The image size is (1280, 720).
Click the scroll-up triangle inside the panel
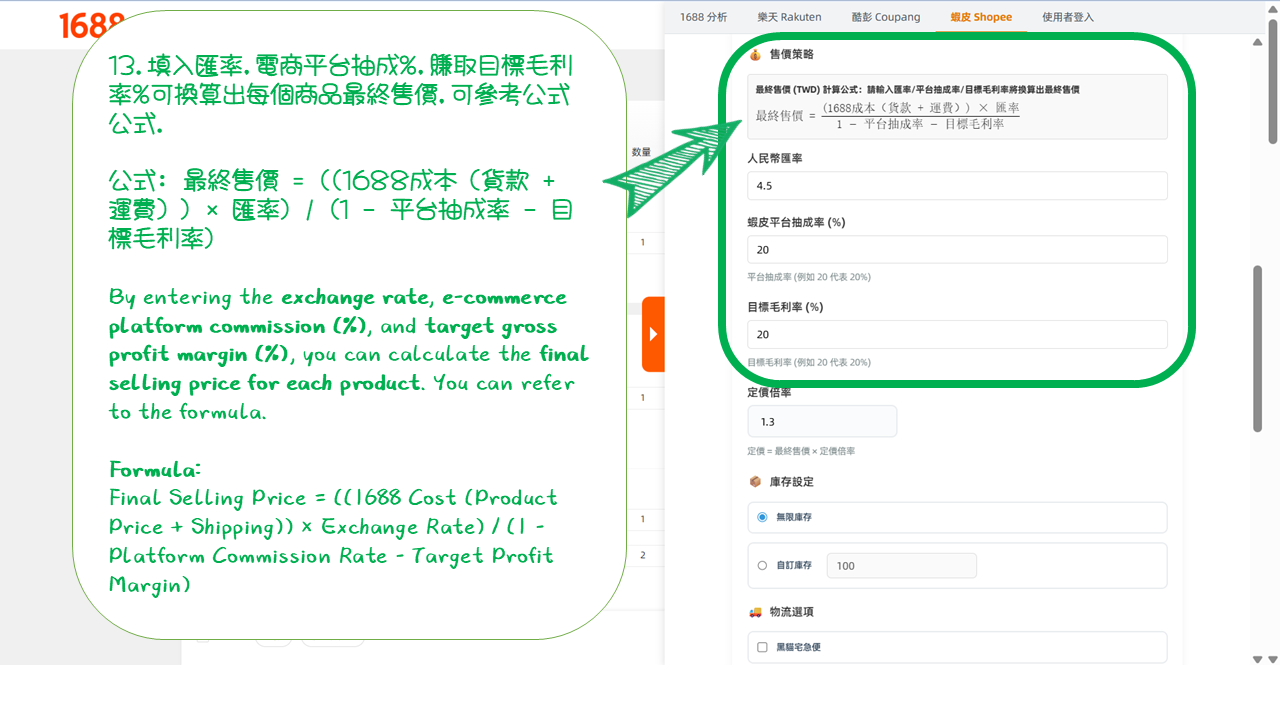pyautogui.click(x=1256, y=43)
